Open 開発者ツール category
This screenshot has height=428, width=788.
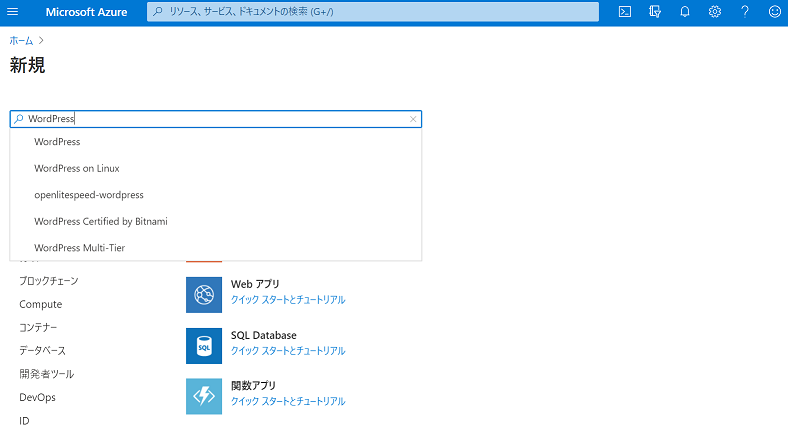point(47,374)
